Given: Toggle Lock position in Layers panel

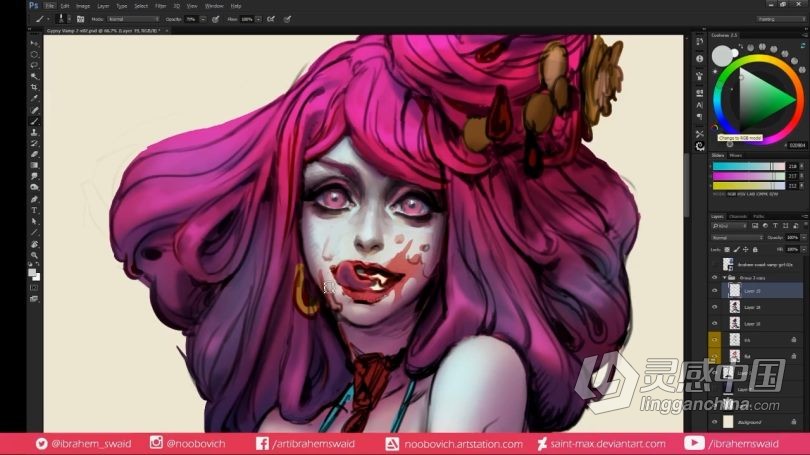Looking at the screenshot, I should pyautogui.click(x=746, y=249).
